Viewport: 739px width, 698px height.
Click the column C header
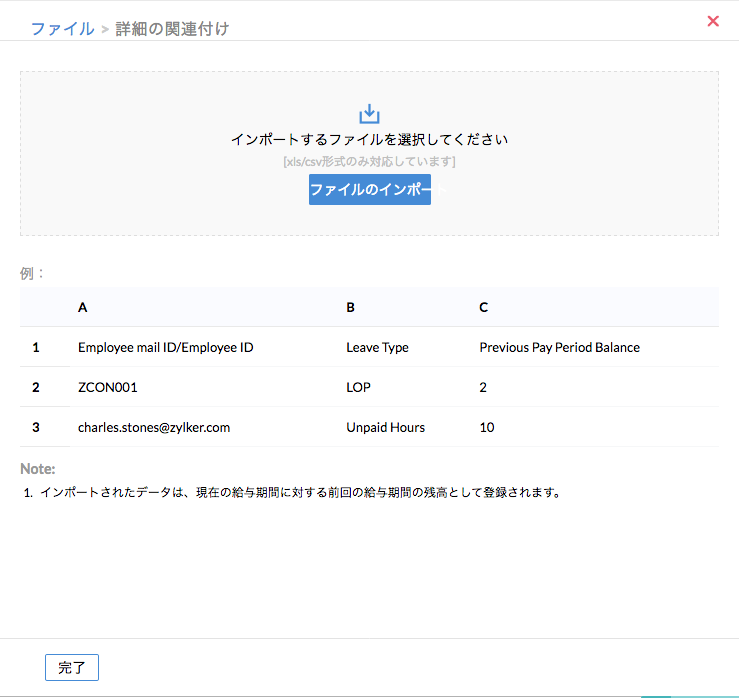(x=483, y=307)
